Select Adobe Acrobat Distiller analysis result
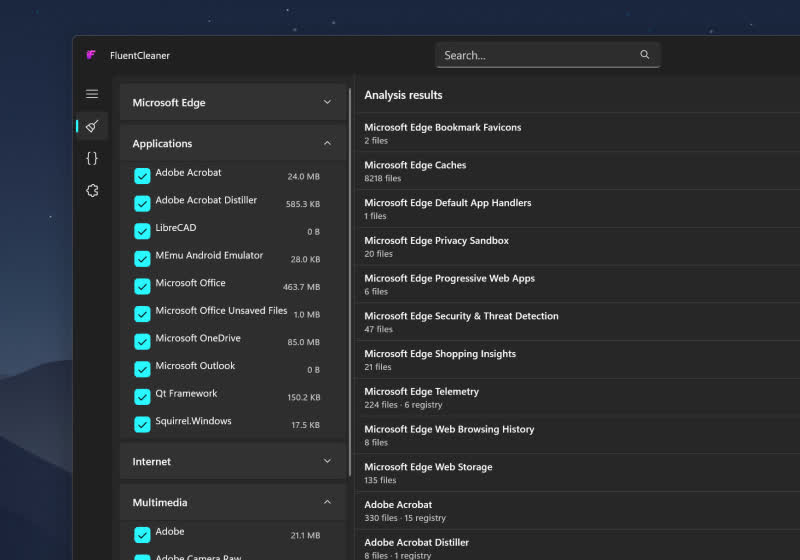800x560 pixels. (x=578, y=545)
